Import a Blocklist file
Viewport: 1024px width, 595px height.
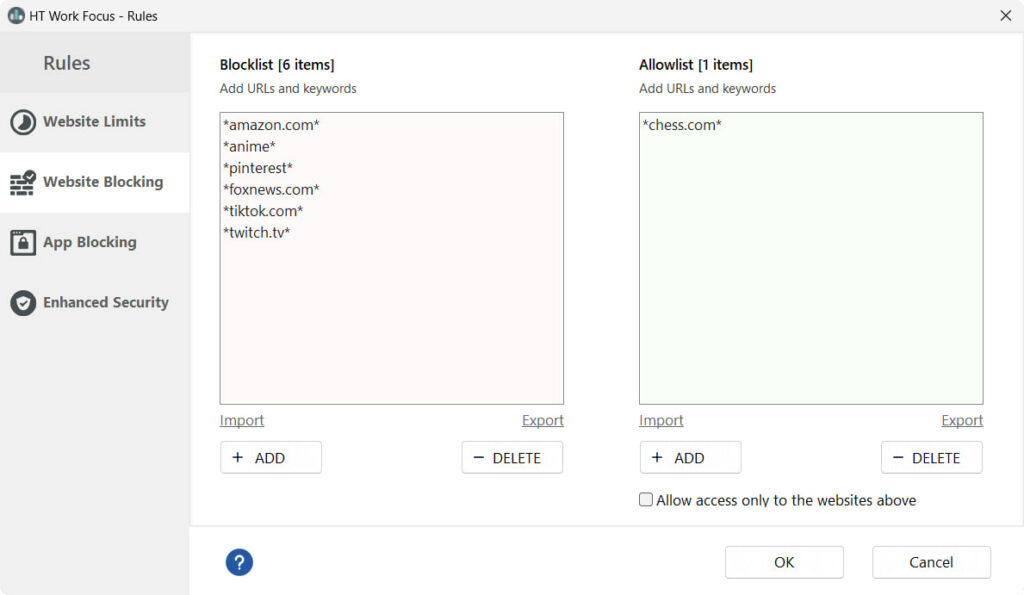(242, 421)
